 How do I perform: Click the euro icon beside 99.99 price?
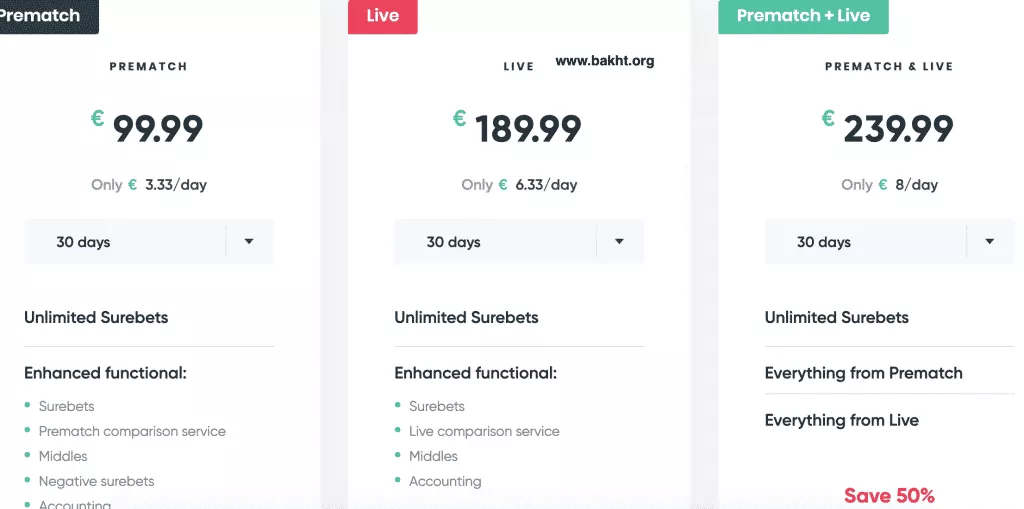tap(97, 119)
